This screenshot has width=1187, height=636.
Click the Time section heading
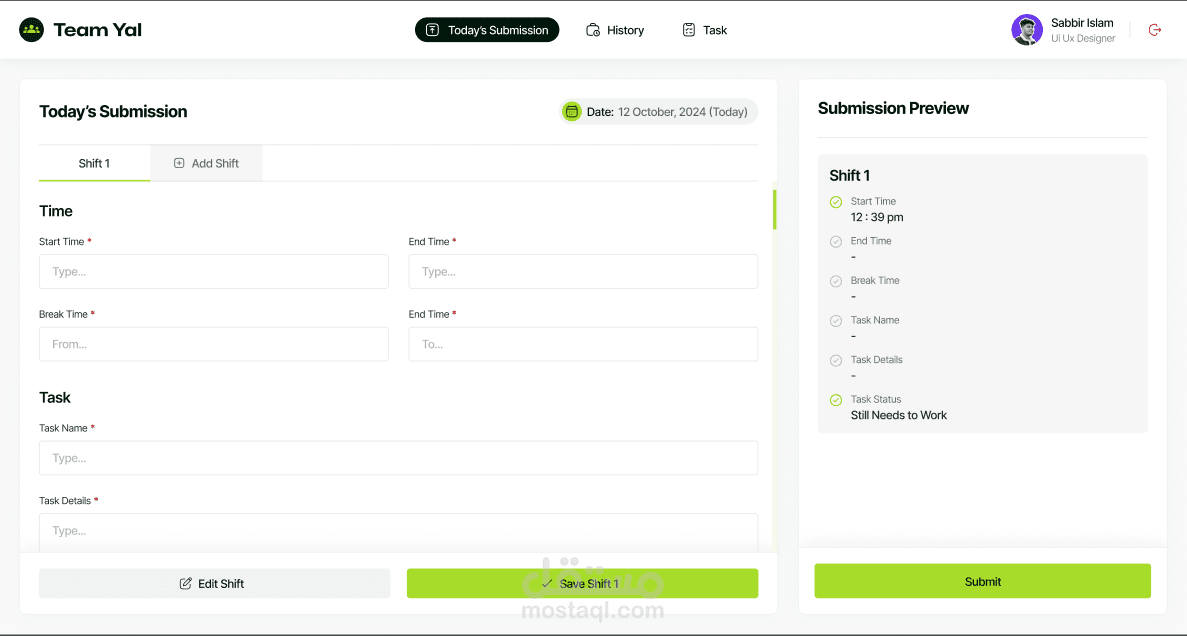coord(56,211)
